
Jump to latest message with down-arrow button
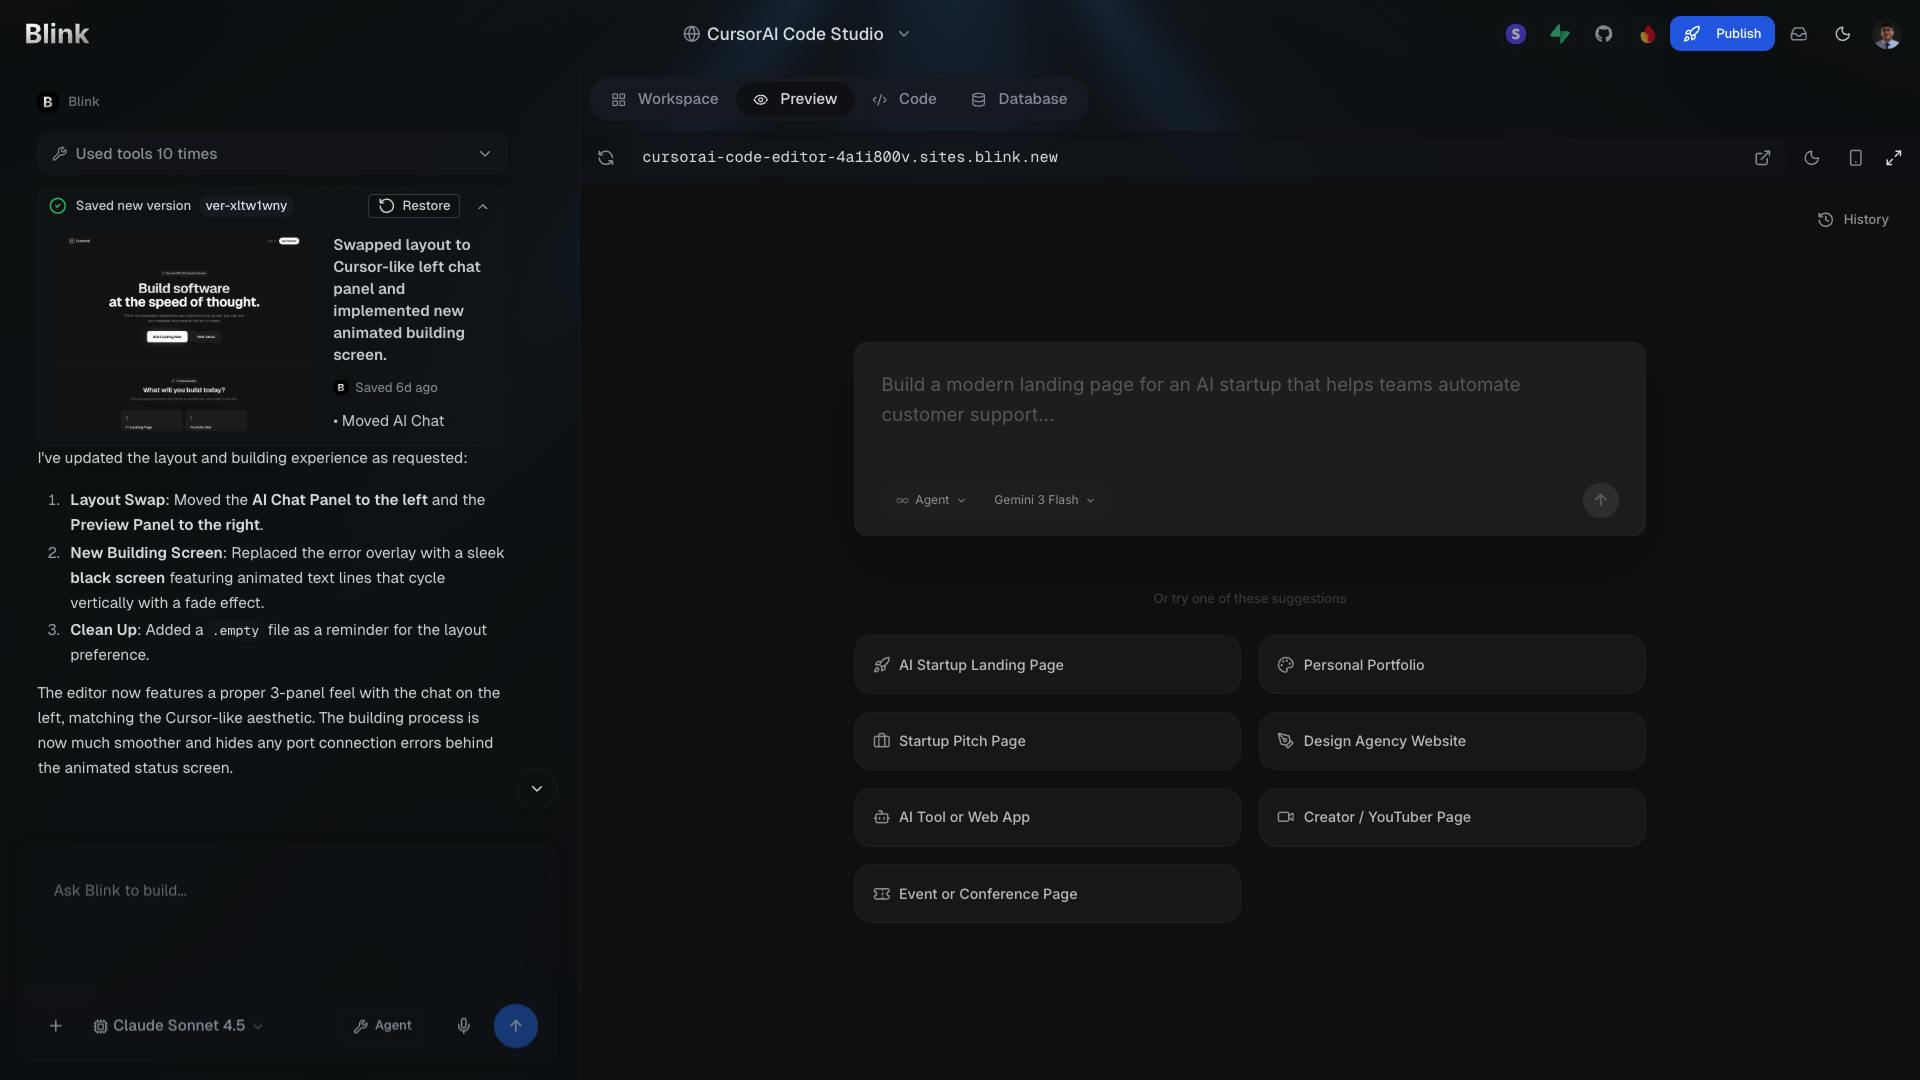[537, 789]
